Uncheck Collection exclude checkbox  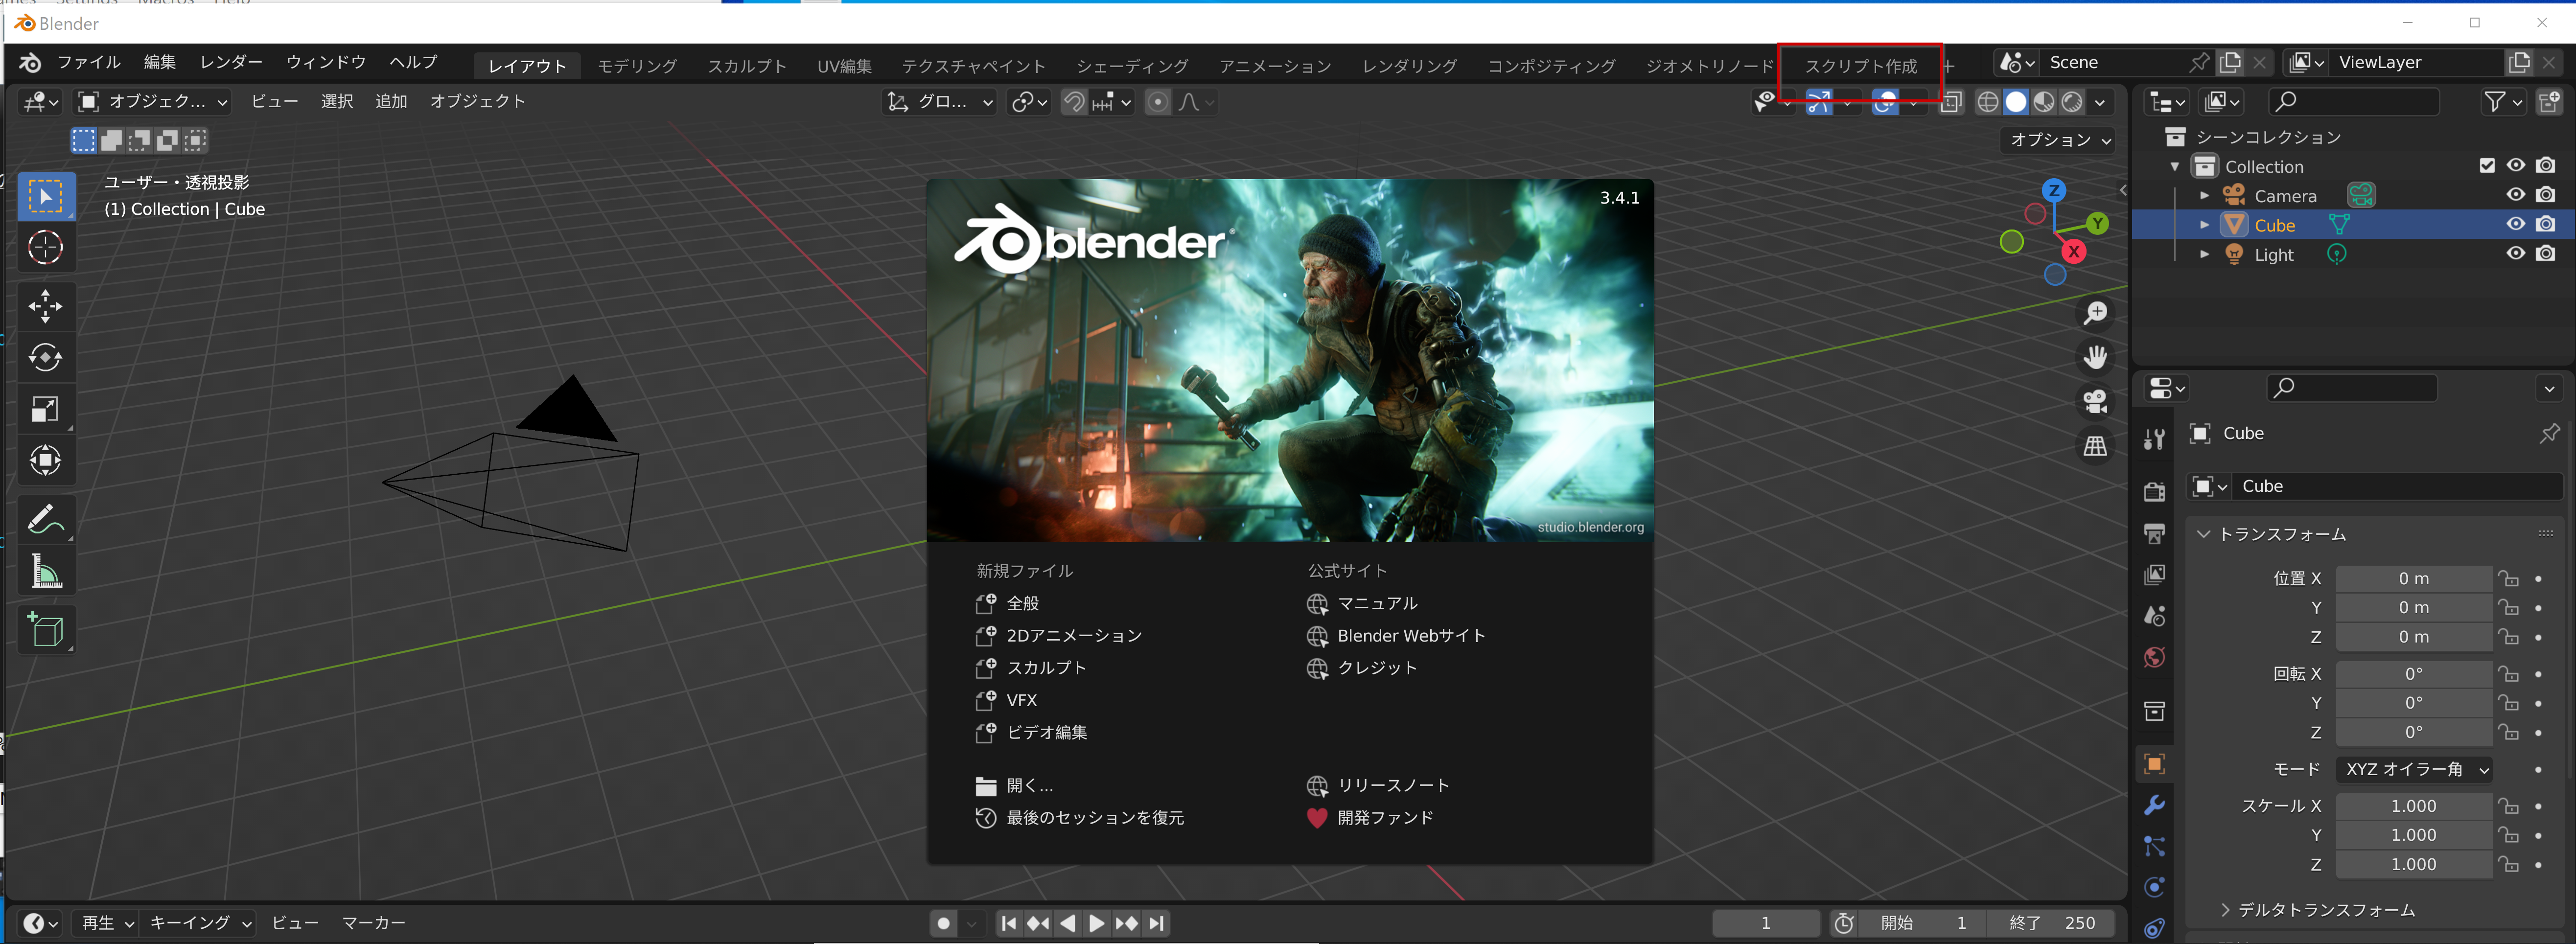[x=2487, y=166]
